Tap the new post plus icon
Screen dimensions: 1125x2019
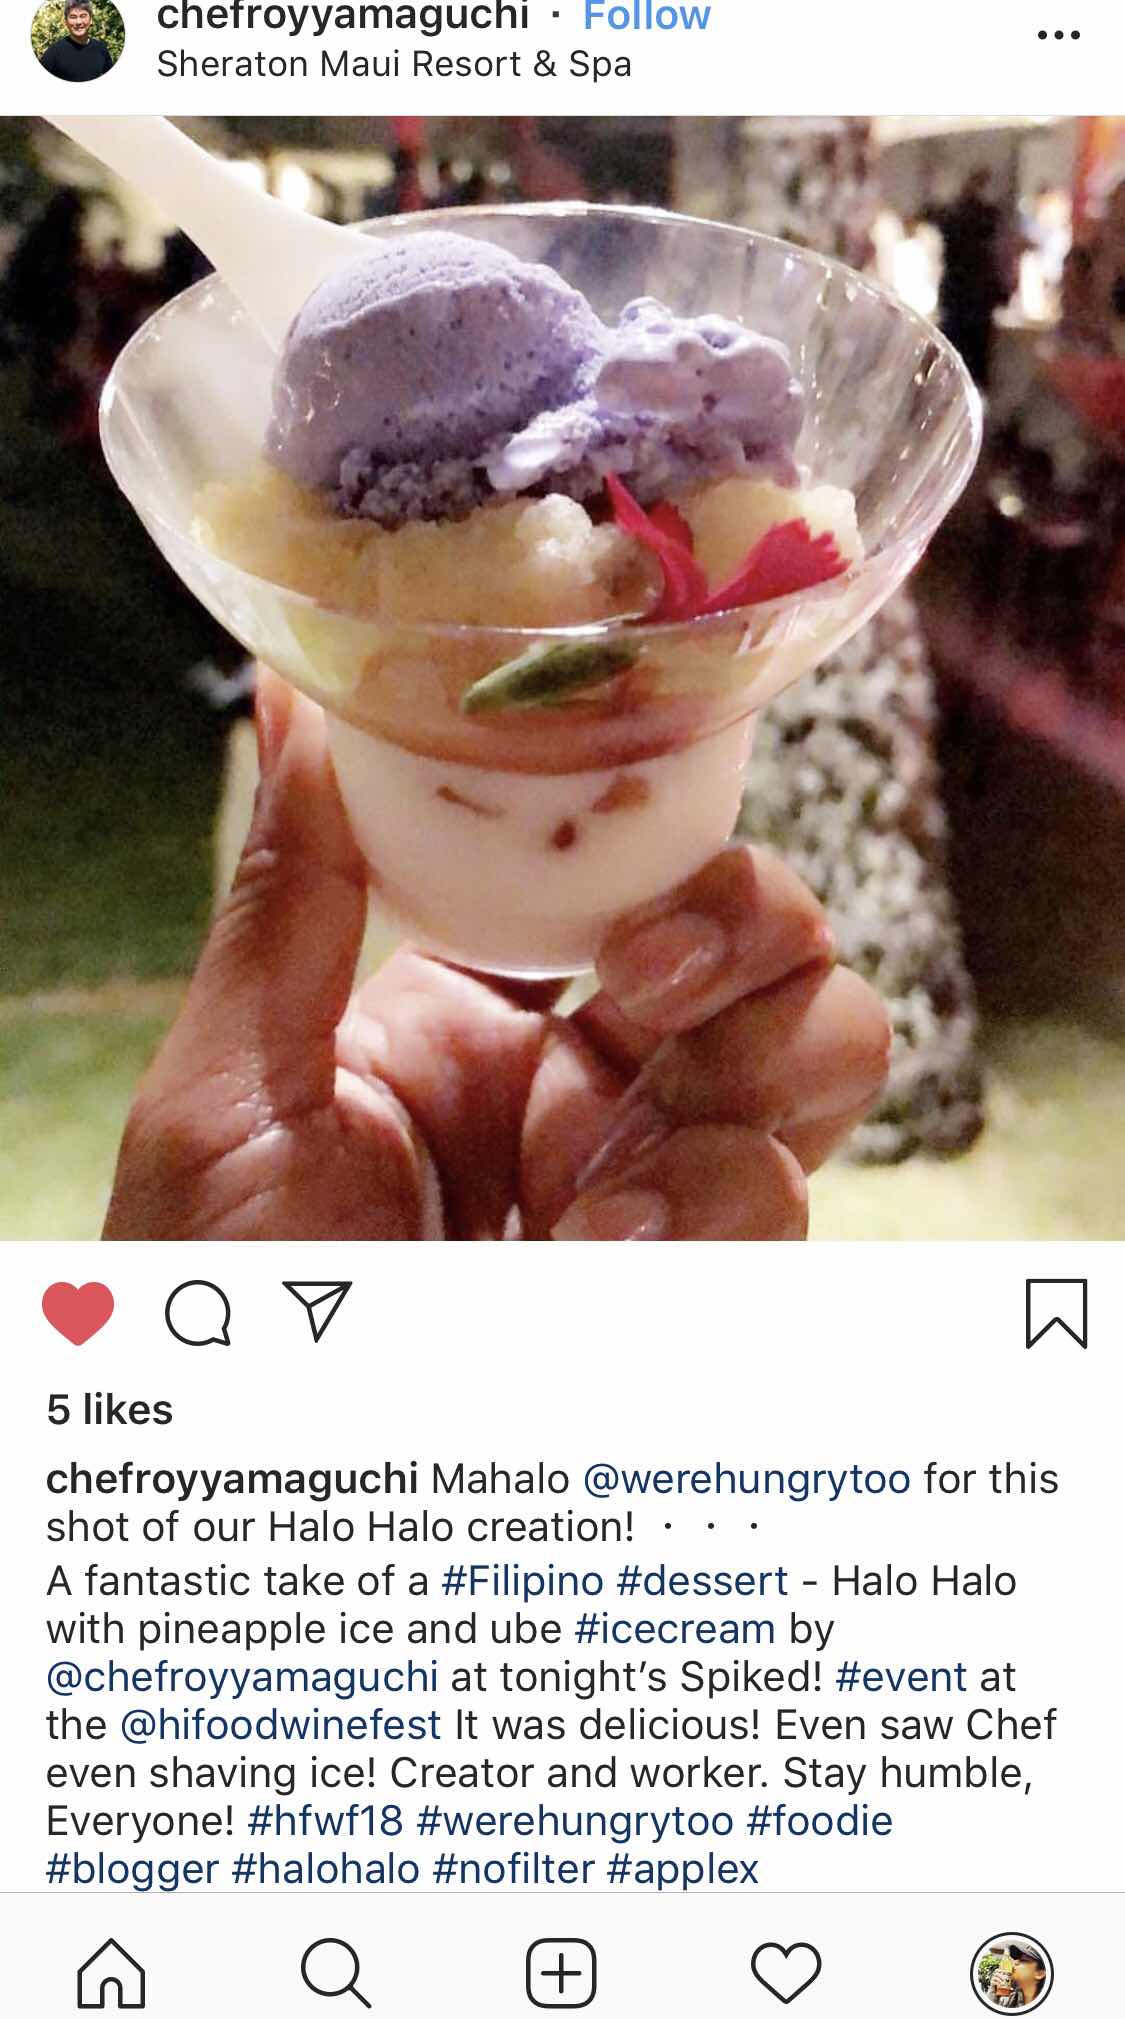pyautogui.click(x=561, y=1973)
